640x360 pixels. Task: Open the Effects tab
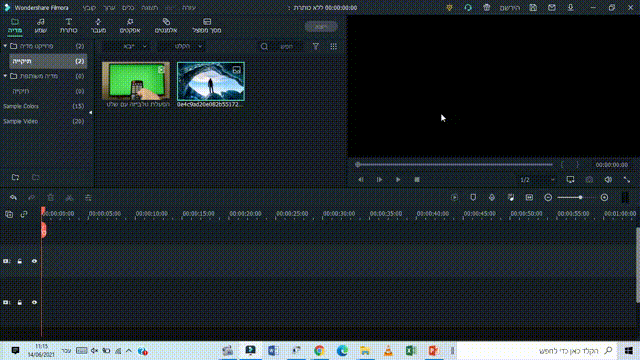pos(130,25)
